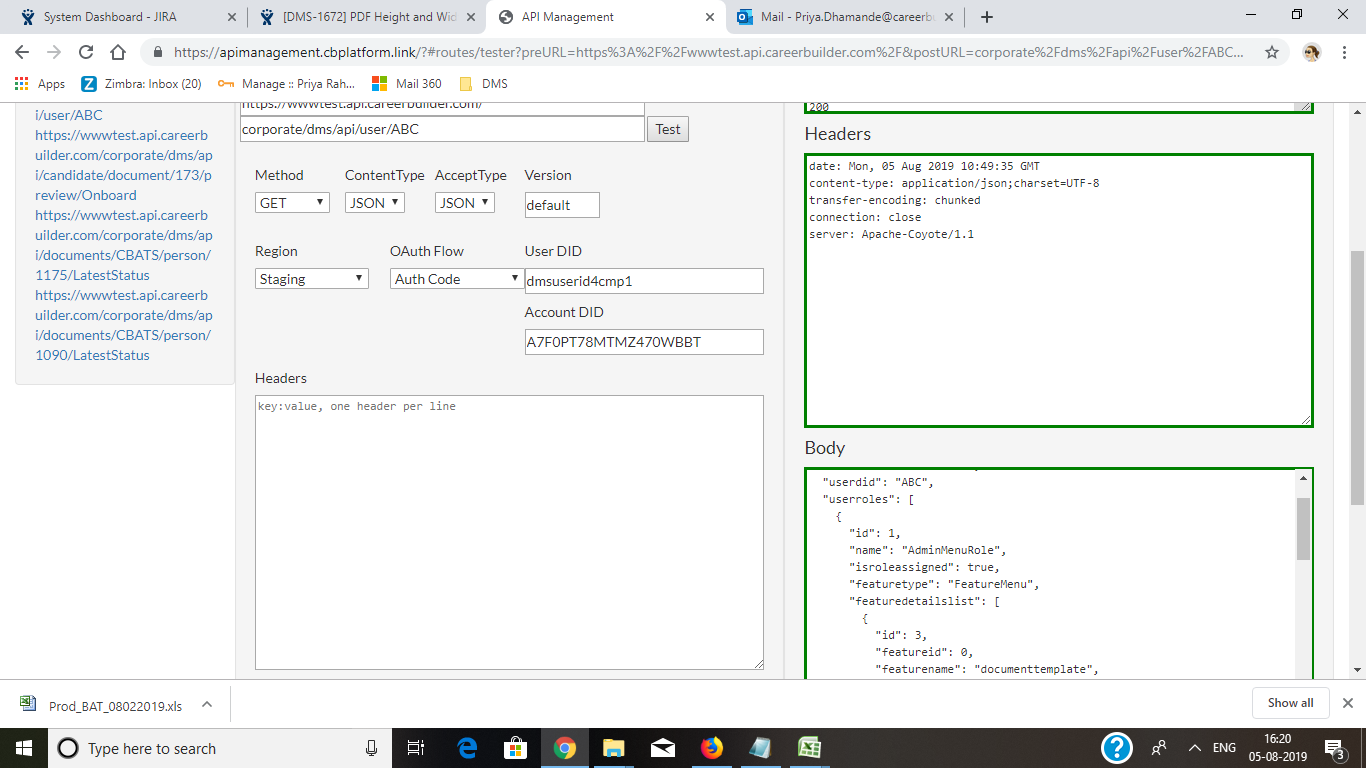
Task: Bookmark this page with star icon
Action: click(x=1272, y=52)
